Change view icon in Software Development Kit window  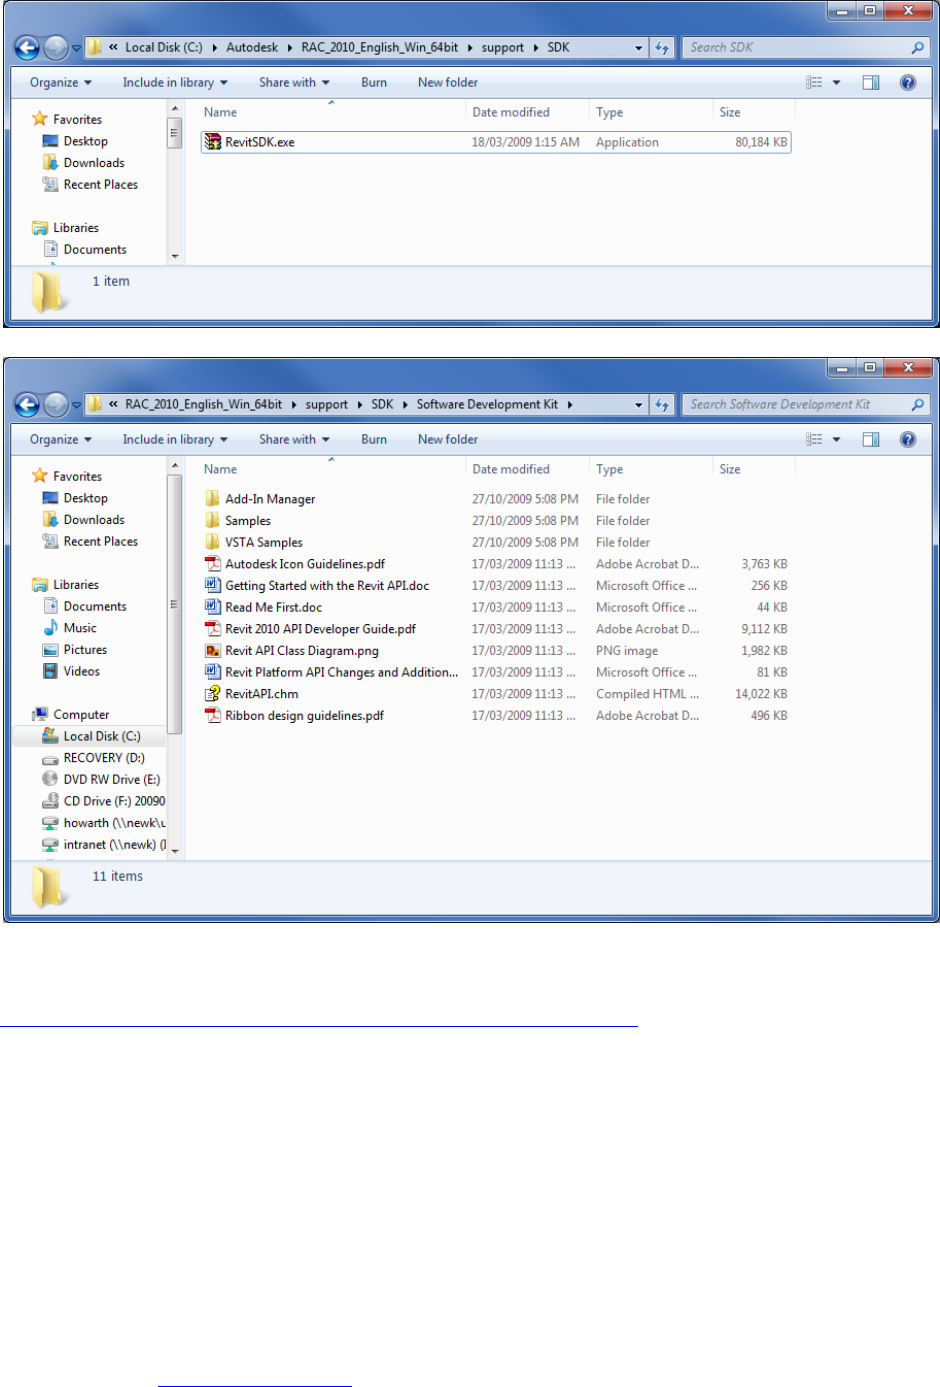[815, 440]
